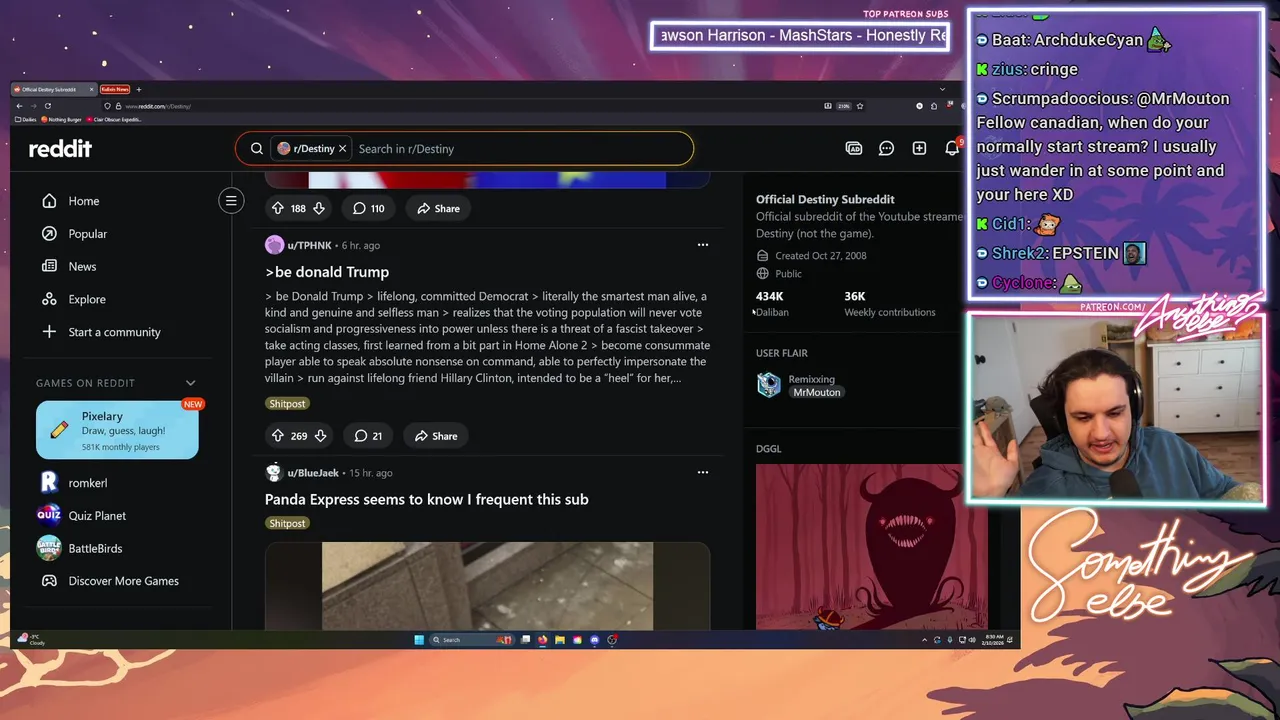
Task: Open options menu for u/TPHNK post
Action: pos(702,245)
